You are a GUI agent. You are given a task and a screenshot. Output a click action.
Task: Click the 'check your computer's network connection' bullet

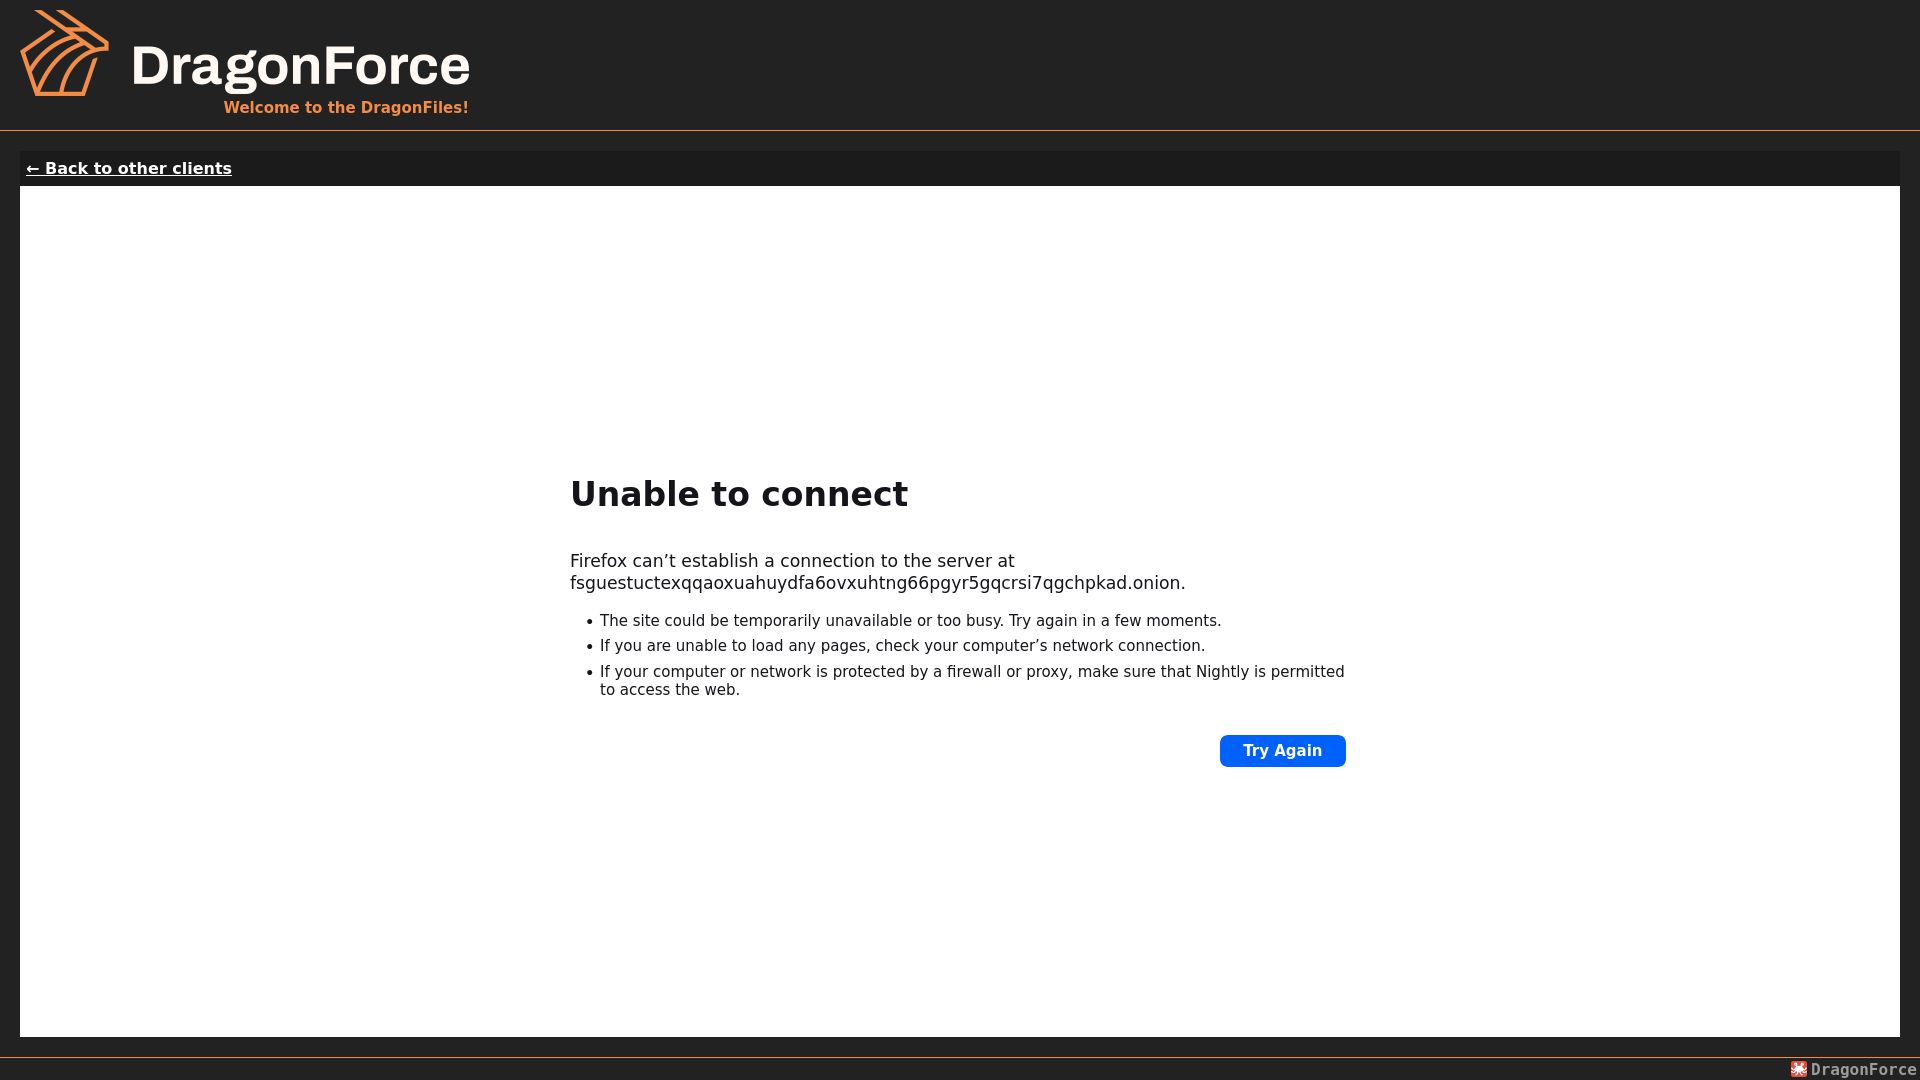[902, 646]
